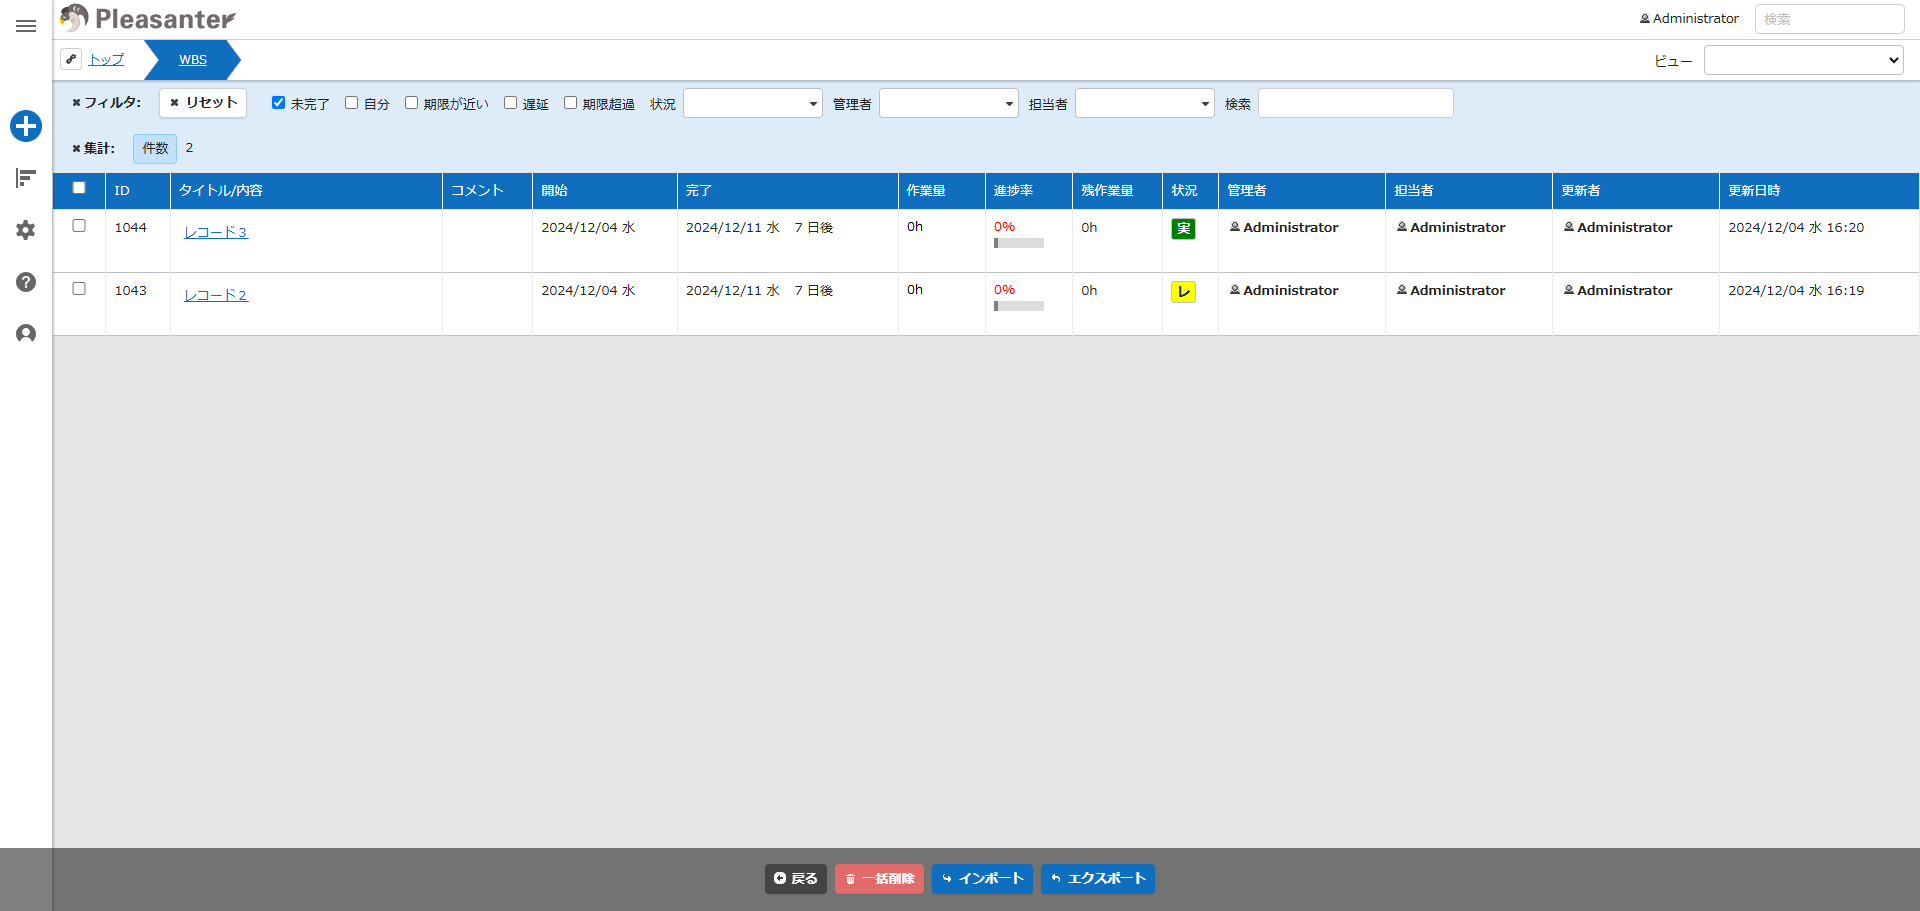This screenshot has width=1920, height=911.
Task: Enable the 期限超過 filter checkbox
Action: click(x=571, y=103)
